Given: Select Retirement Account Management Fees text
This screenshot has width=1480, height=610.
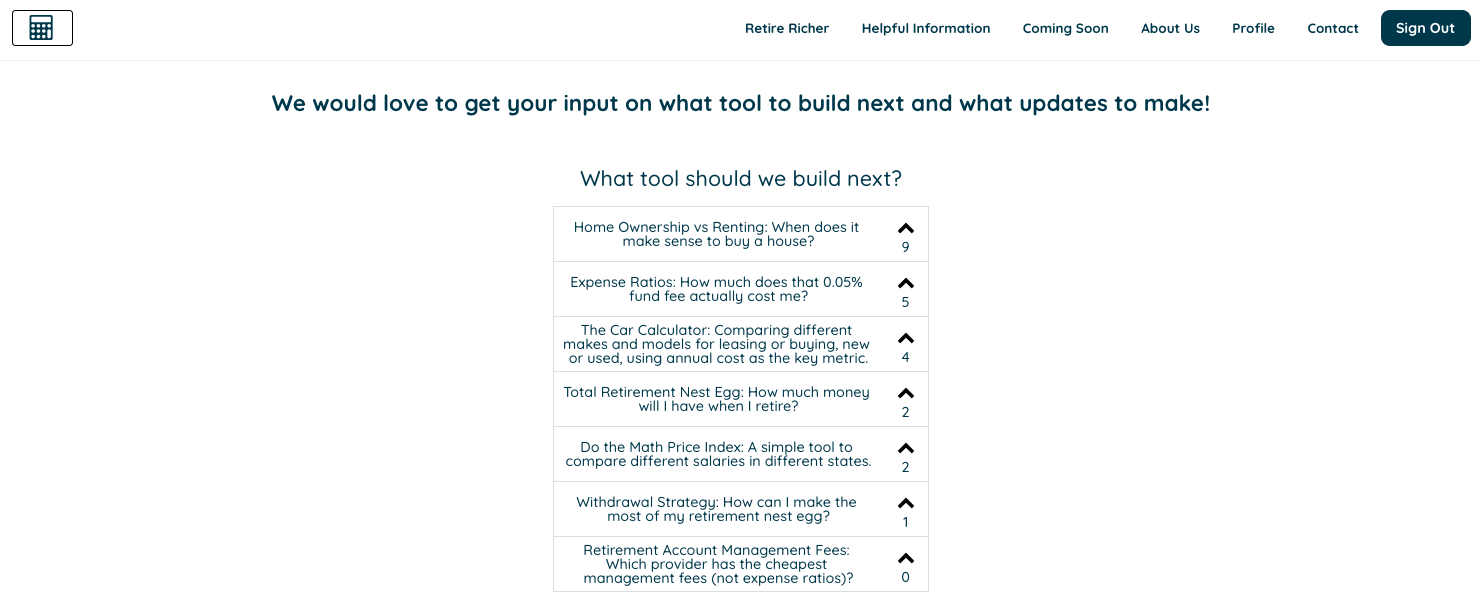Looking at the screenshot, I should (x=717, y=564).
